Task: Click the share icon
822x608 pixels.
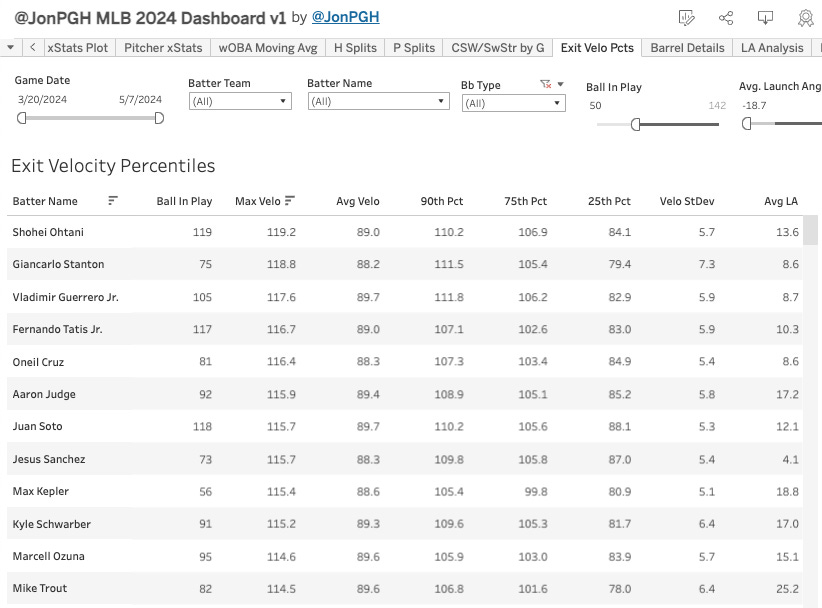Action: pos(726,18)
